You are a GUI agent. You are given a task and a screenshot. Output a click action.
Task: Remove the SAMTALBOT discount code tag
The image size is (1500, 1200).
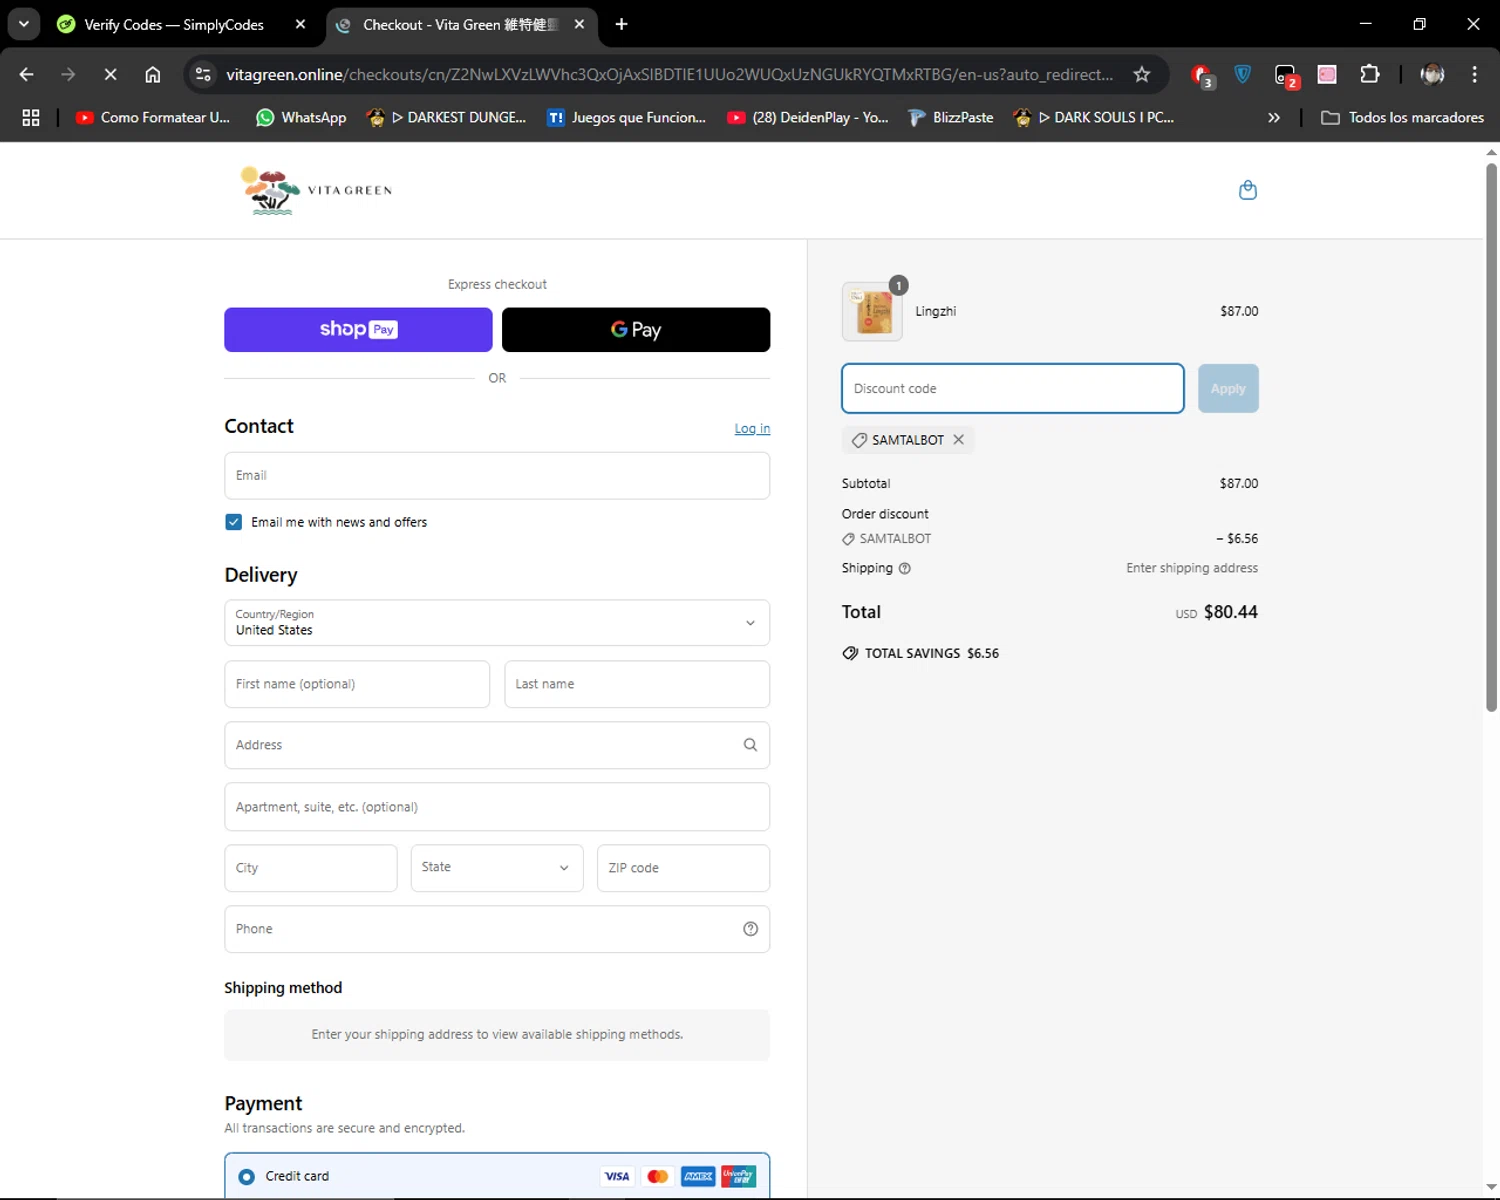(x=958, y=440)
